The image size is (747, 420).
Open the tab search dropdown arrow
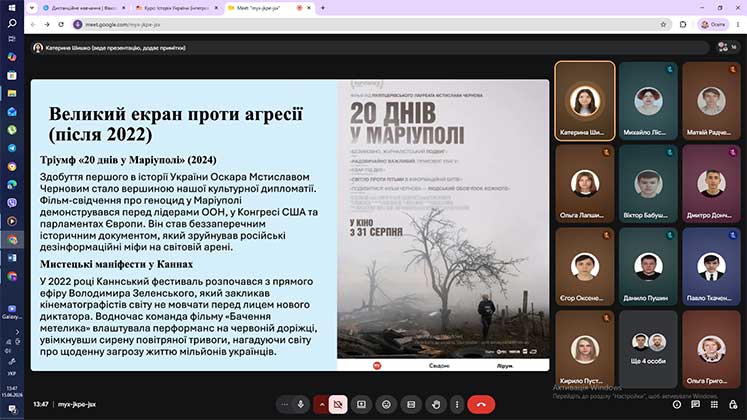[x=32, y=8]
